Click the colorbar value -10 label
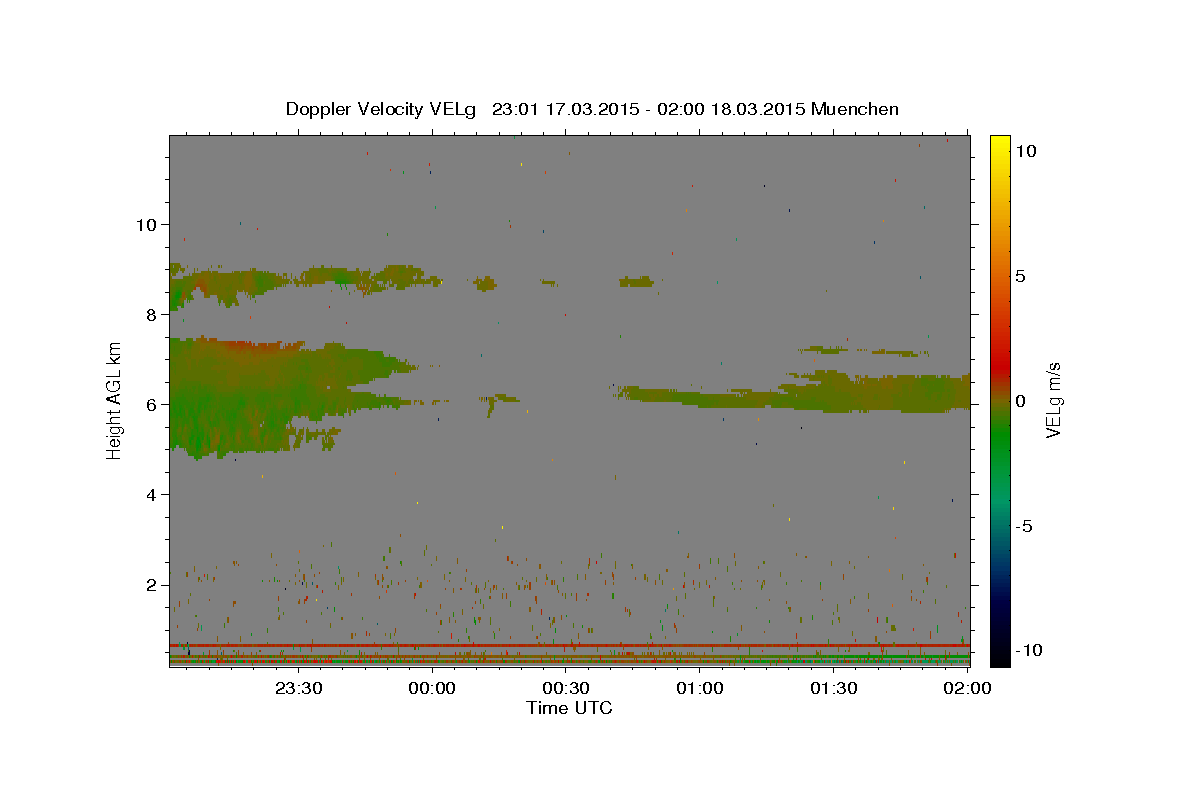Screen dimensions: 1200x800 pyautogui.click(x=1028, y=651)
